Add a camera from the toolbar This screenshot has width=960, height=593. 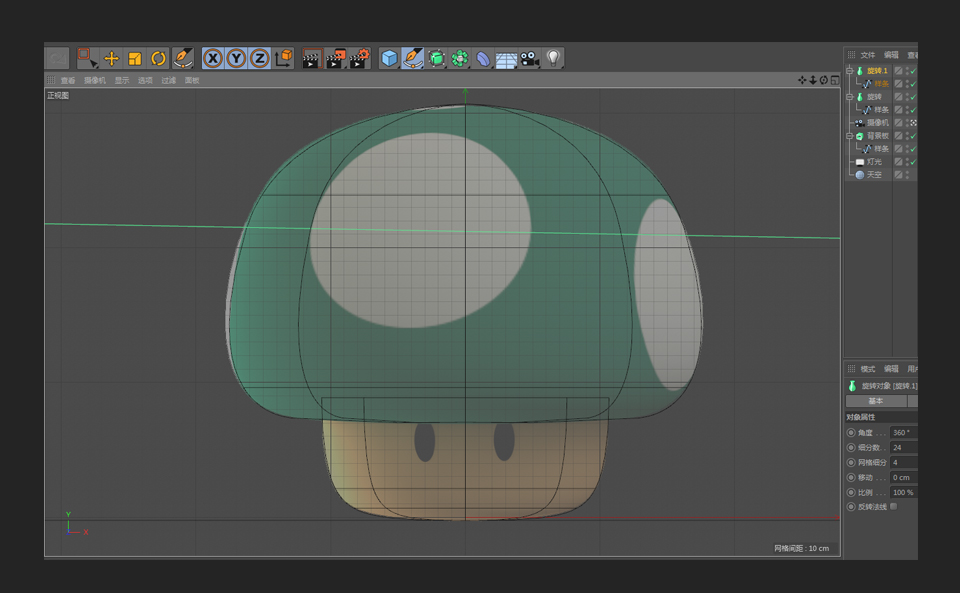coord(529,59)
